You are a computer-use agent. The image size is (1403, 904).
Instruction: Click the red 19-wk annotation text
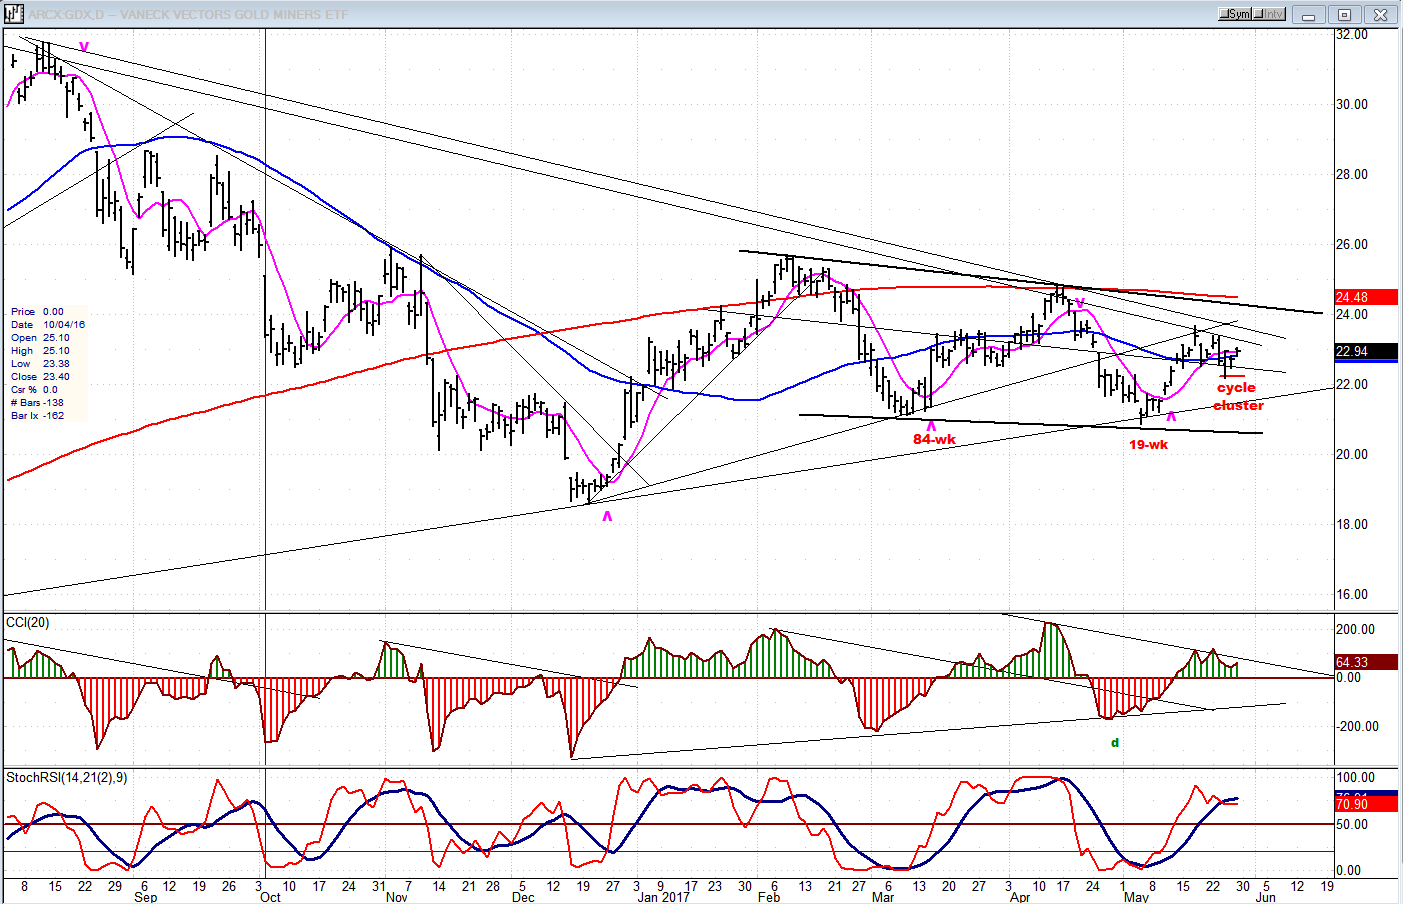(1148, 444)
